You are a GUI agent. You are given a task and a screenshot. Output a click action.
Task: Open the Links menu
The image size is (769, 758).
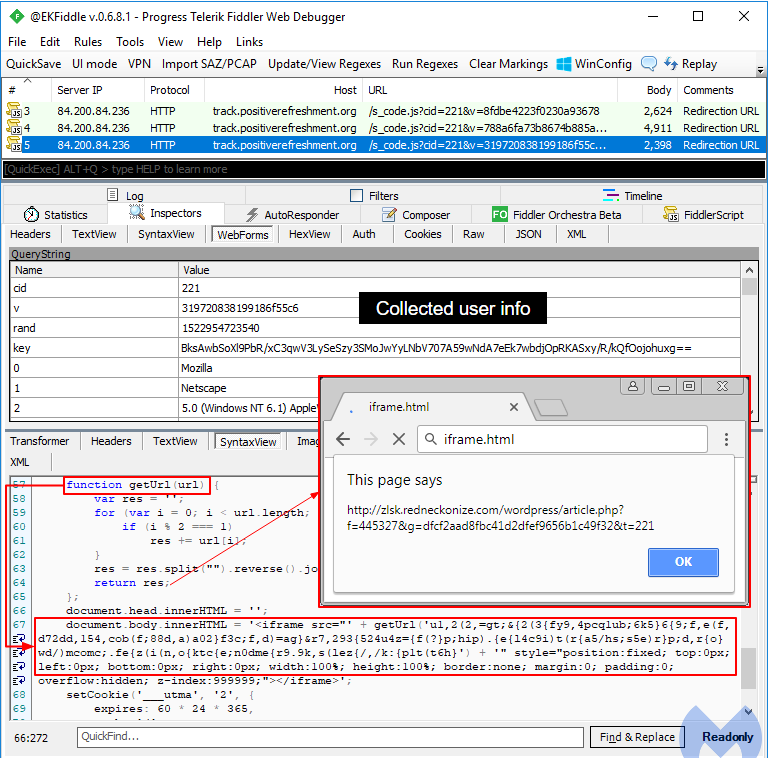(249, 42)
